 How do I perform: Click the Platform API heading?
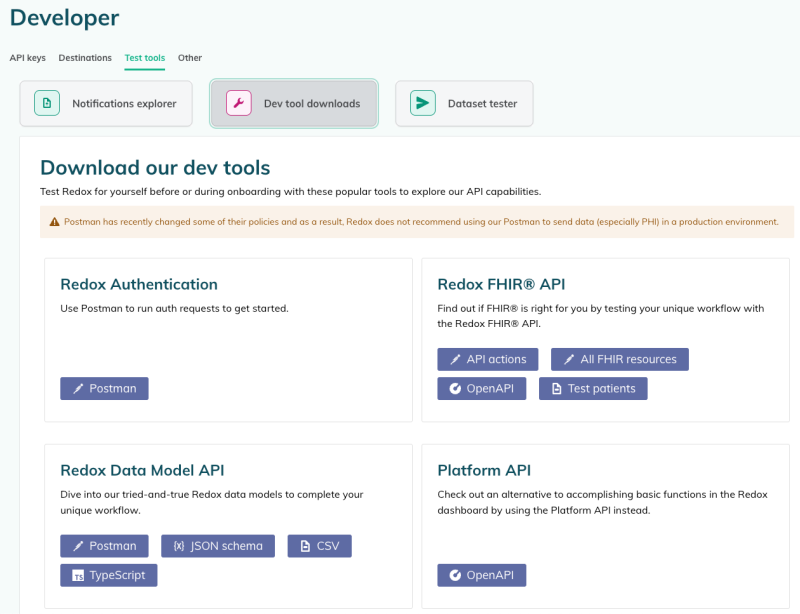[x=484, y=470]
